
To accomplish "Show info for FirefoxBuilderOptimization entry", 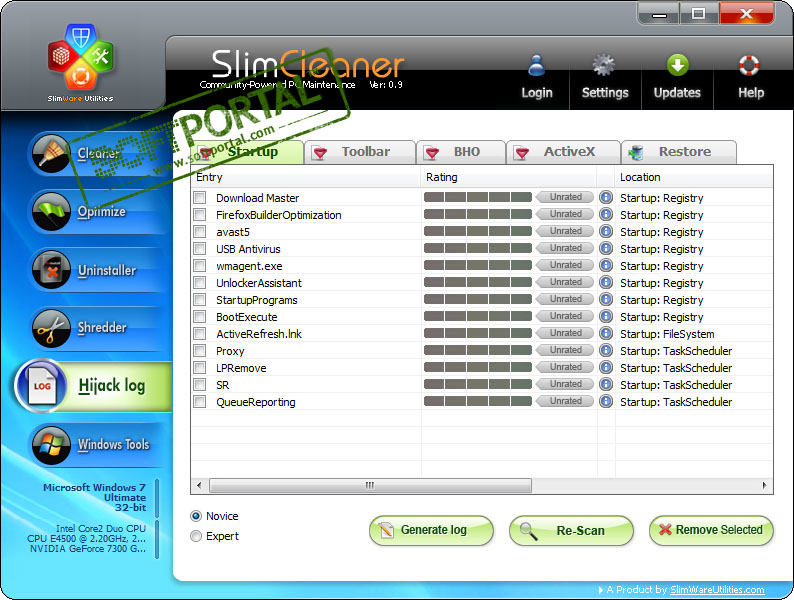I will pyautogui.click(x=606, y=214).
